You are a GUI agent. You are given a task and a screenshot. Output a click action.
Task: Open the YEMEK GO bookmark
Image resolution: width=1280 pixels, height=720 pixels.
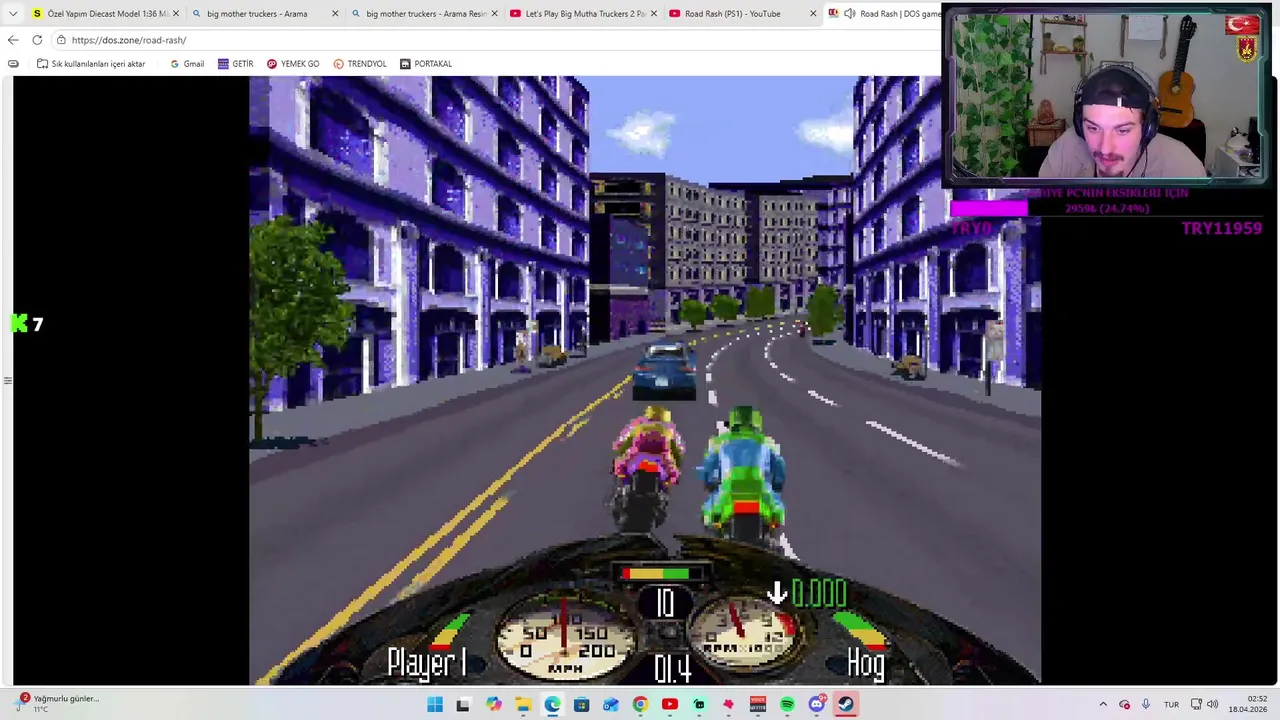[293, 64]
